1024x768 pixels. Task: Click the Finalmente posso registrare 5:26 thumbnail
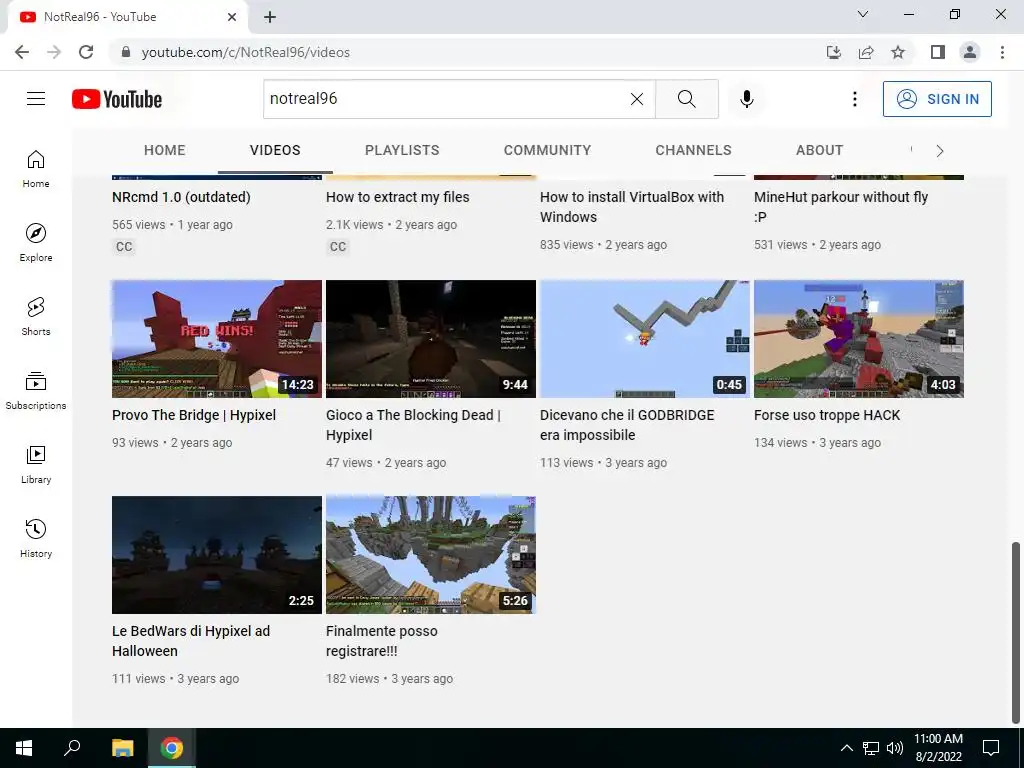[431, 555]
